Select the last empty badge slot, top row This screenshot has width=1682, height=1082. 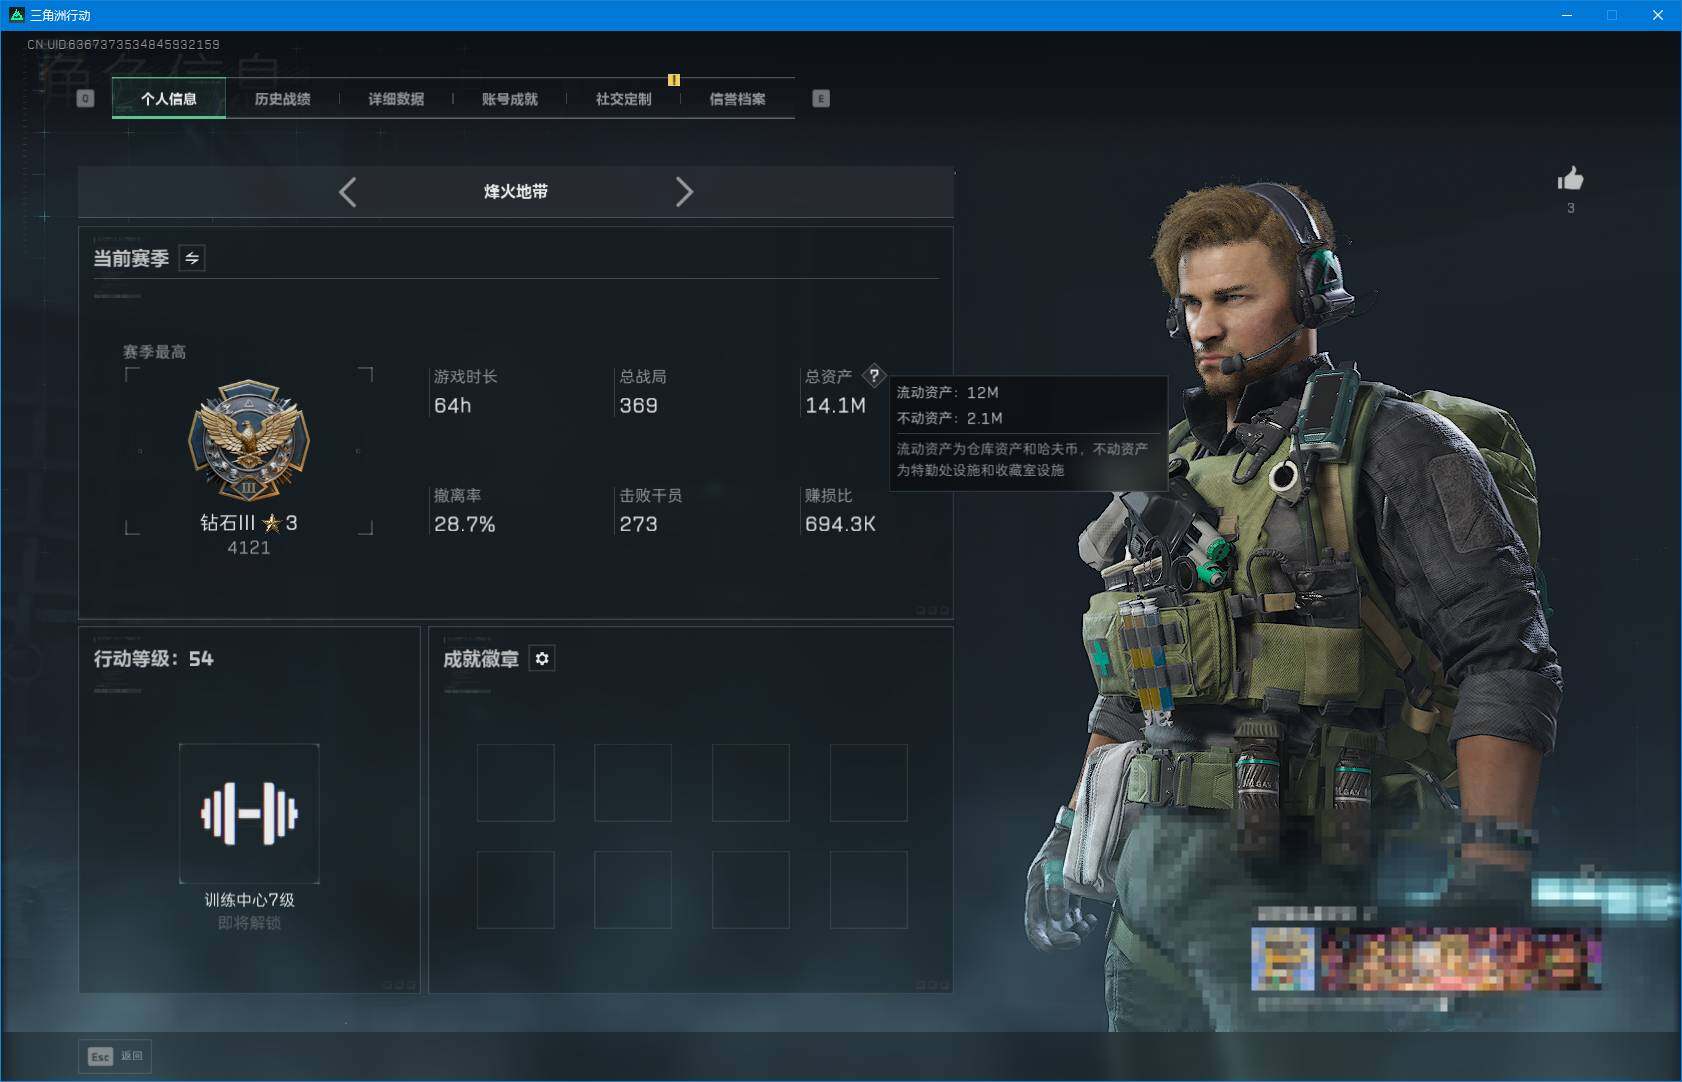[x=869, y=783]
